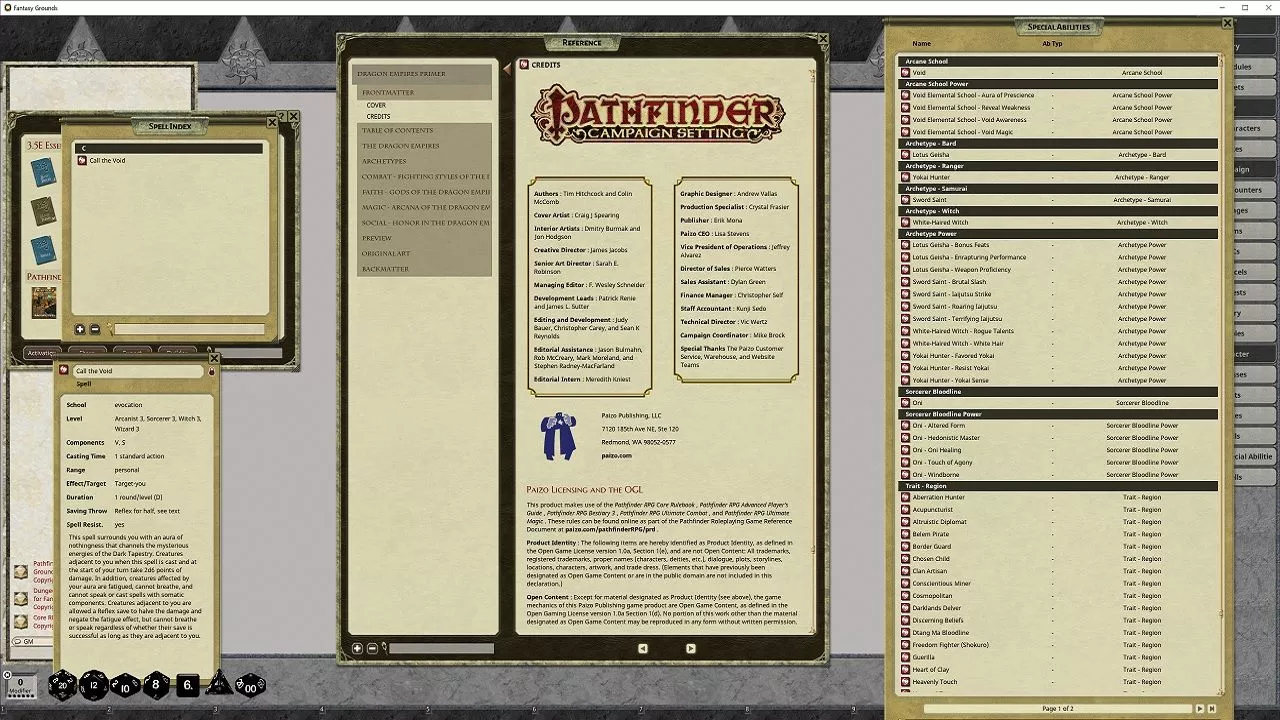This screenshot has width=1280, height=720.
Task: Roll the d6 die
Action: [188, 686]
